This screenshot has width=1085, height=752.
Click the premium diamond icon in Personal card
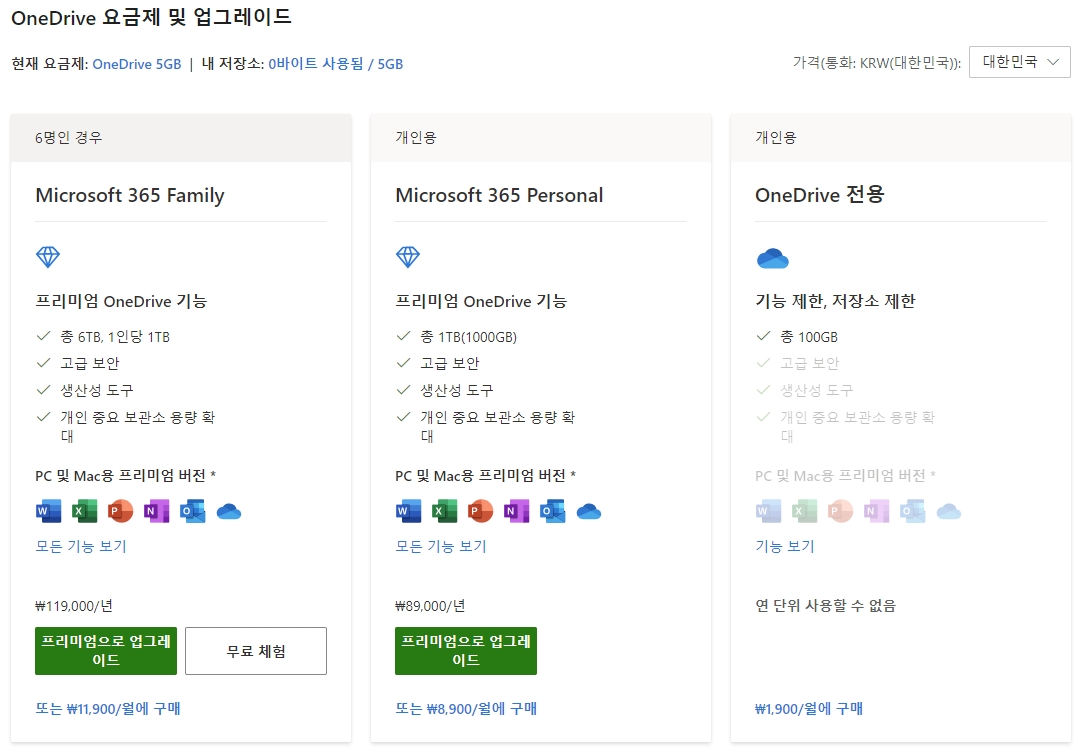click(408, 257)
